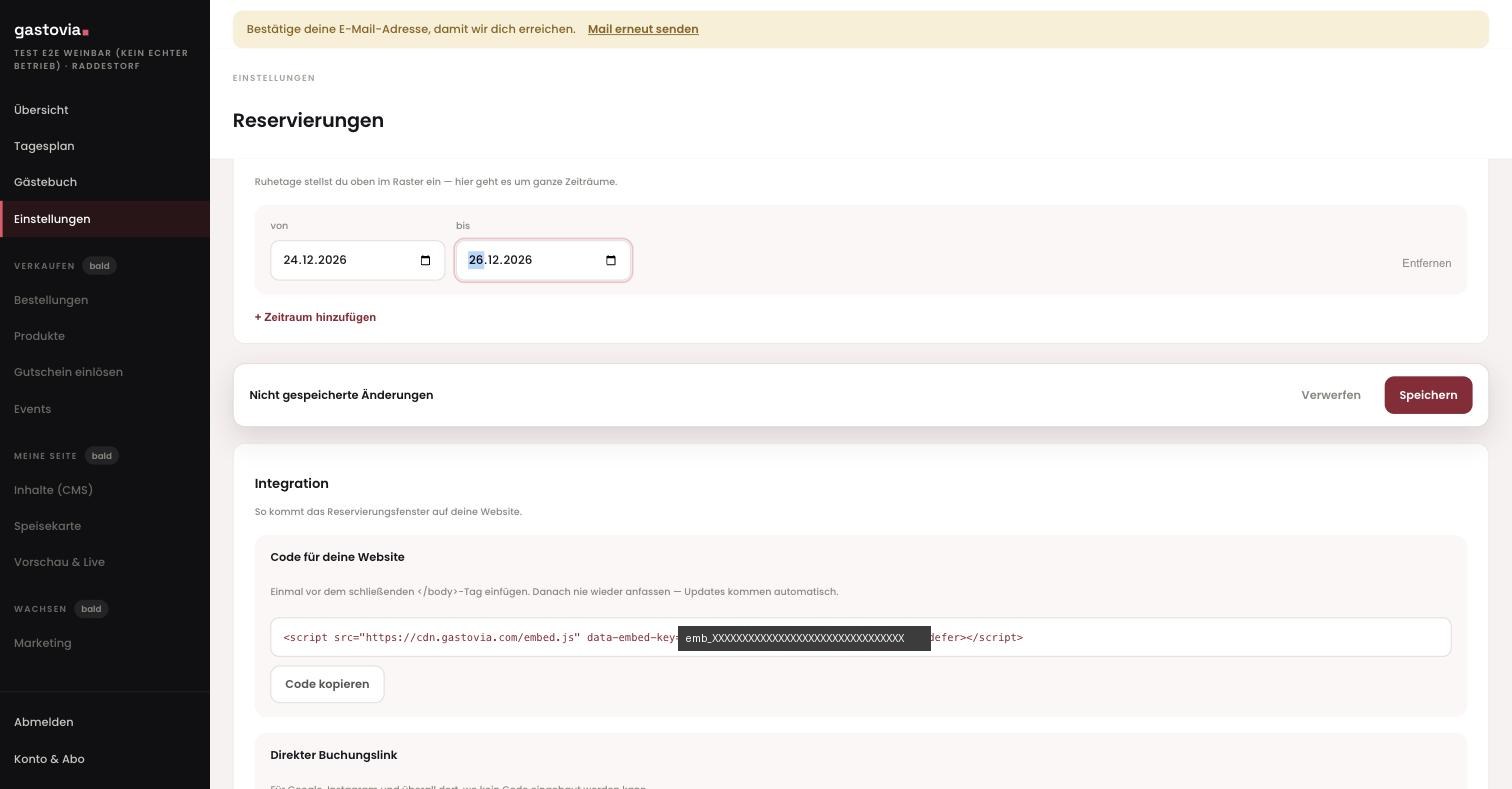This screenshot has width=1512, height=789.
Task: Focus the 'bis' date input 26.12.2026
Action: tap(543, 260)
